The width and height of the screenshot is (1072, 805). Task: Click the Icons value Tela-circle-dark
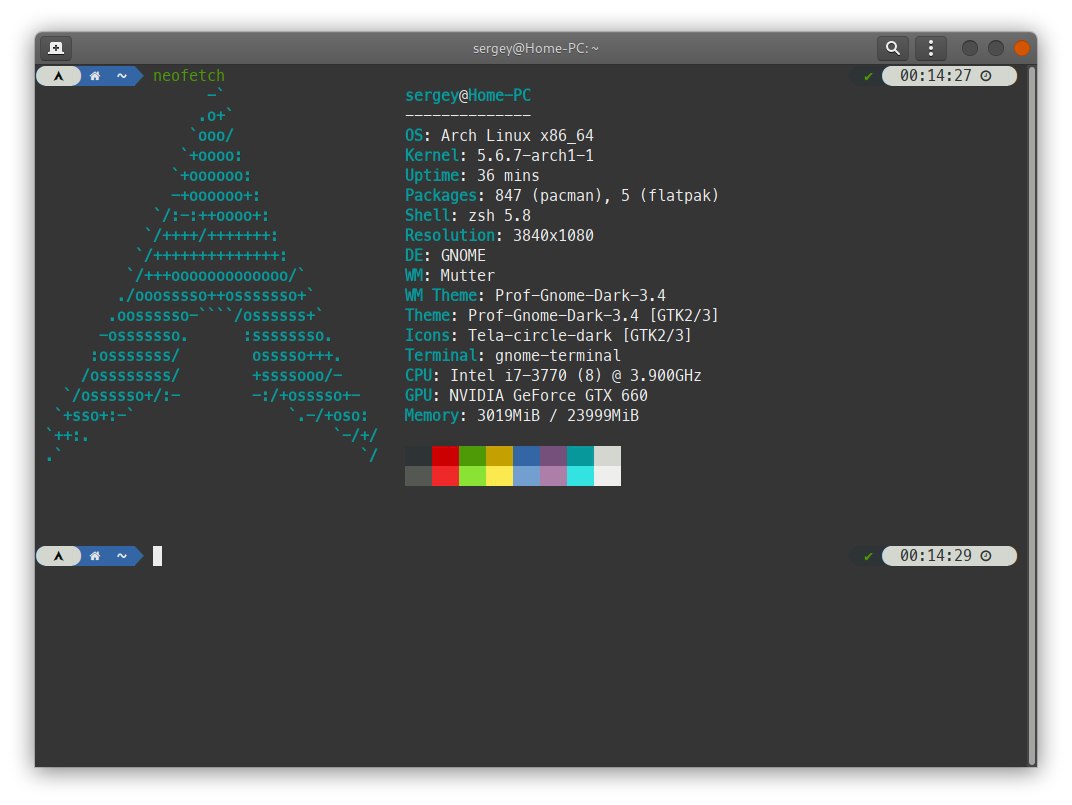pyautogui.click(x=539, y=336)
